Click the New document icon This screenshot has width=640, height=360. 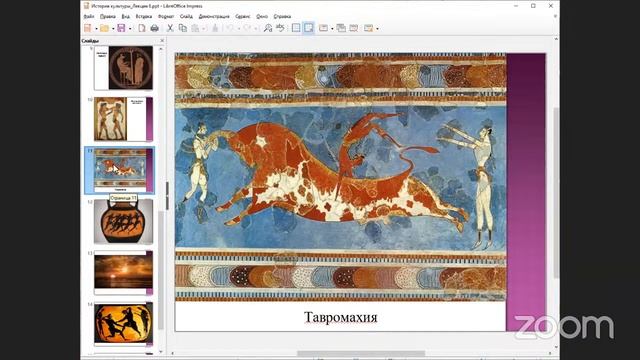(87, 28)
